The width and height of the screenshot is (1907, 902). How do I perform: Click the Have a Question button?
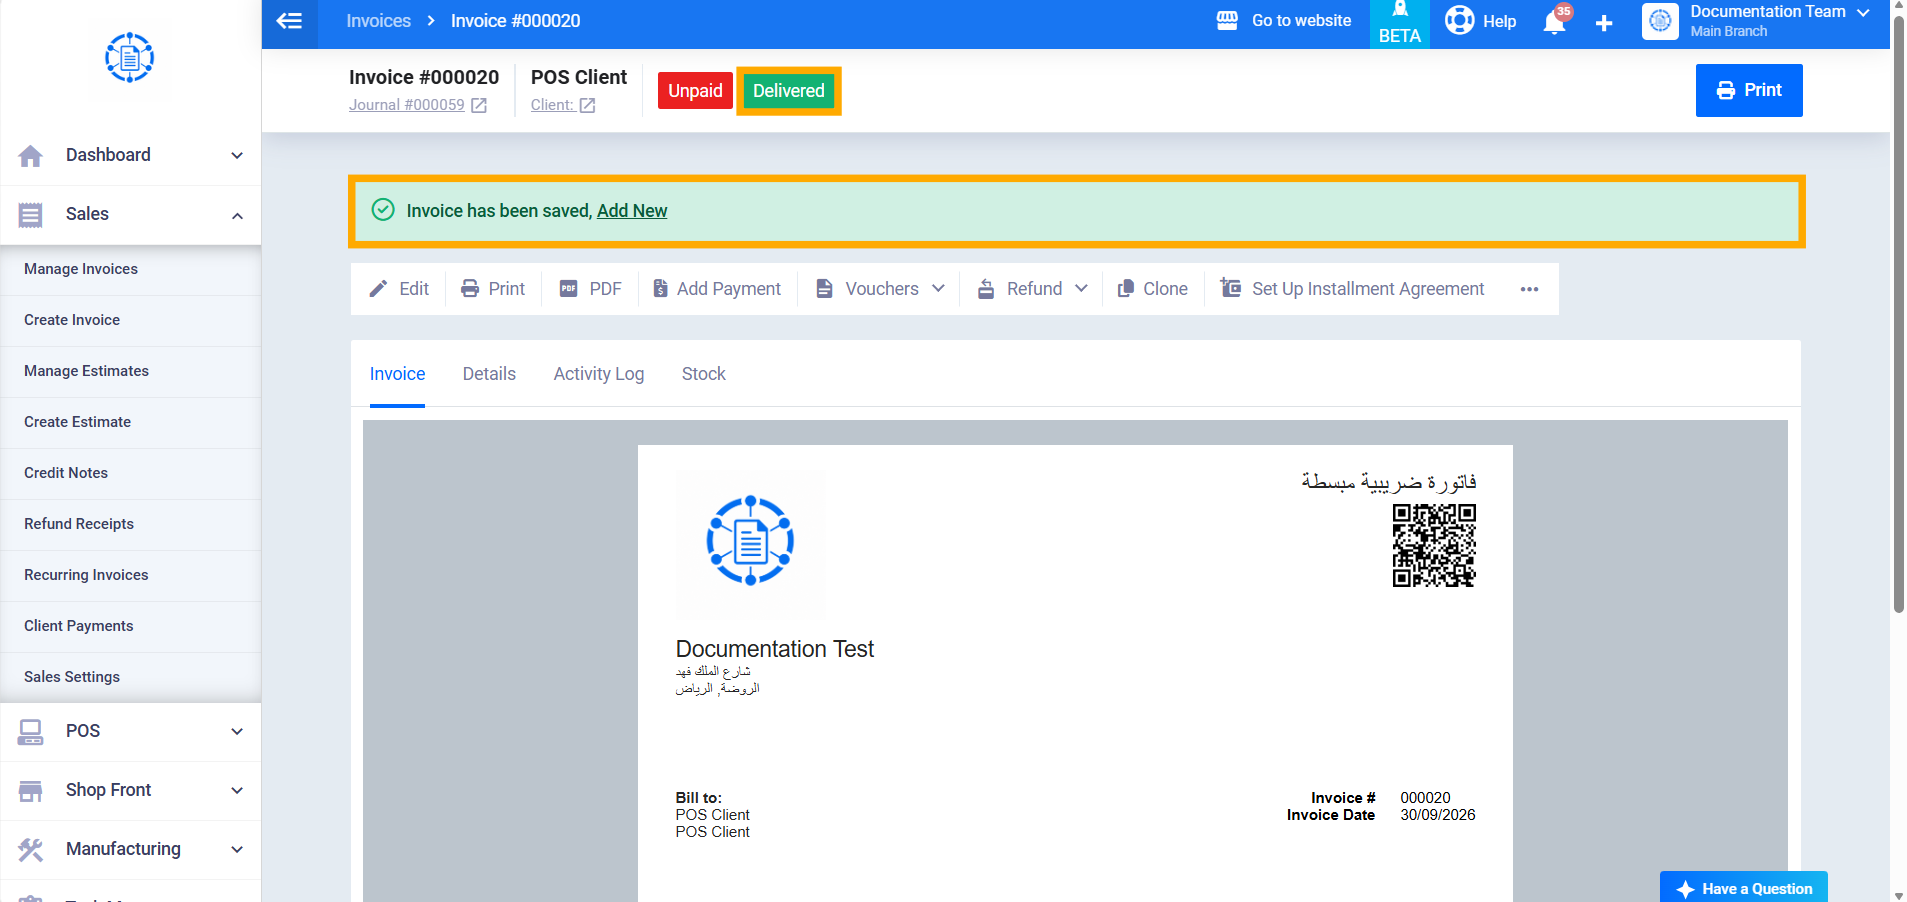click(1744, 888)
